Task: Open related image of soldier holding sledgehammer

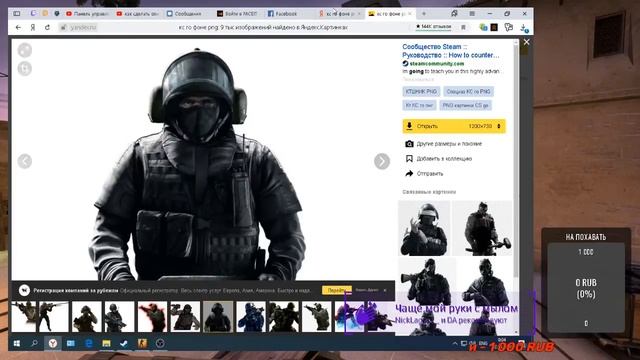Action: click(x=482, y=228)
